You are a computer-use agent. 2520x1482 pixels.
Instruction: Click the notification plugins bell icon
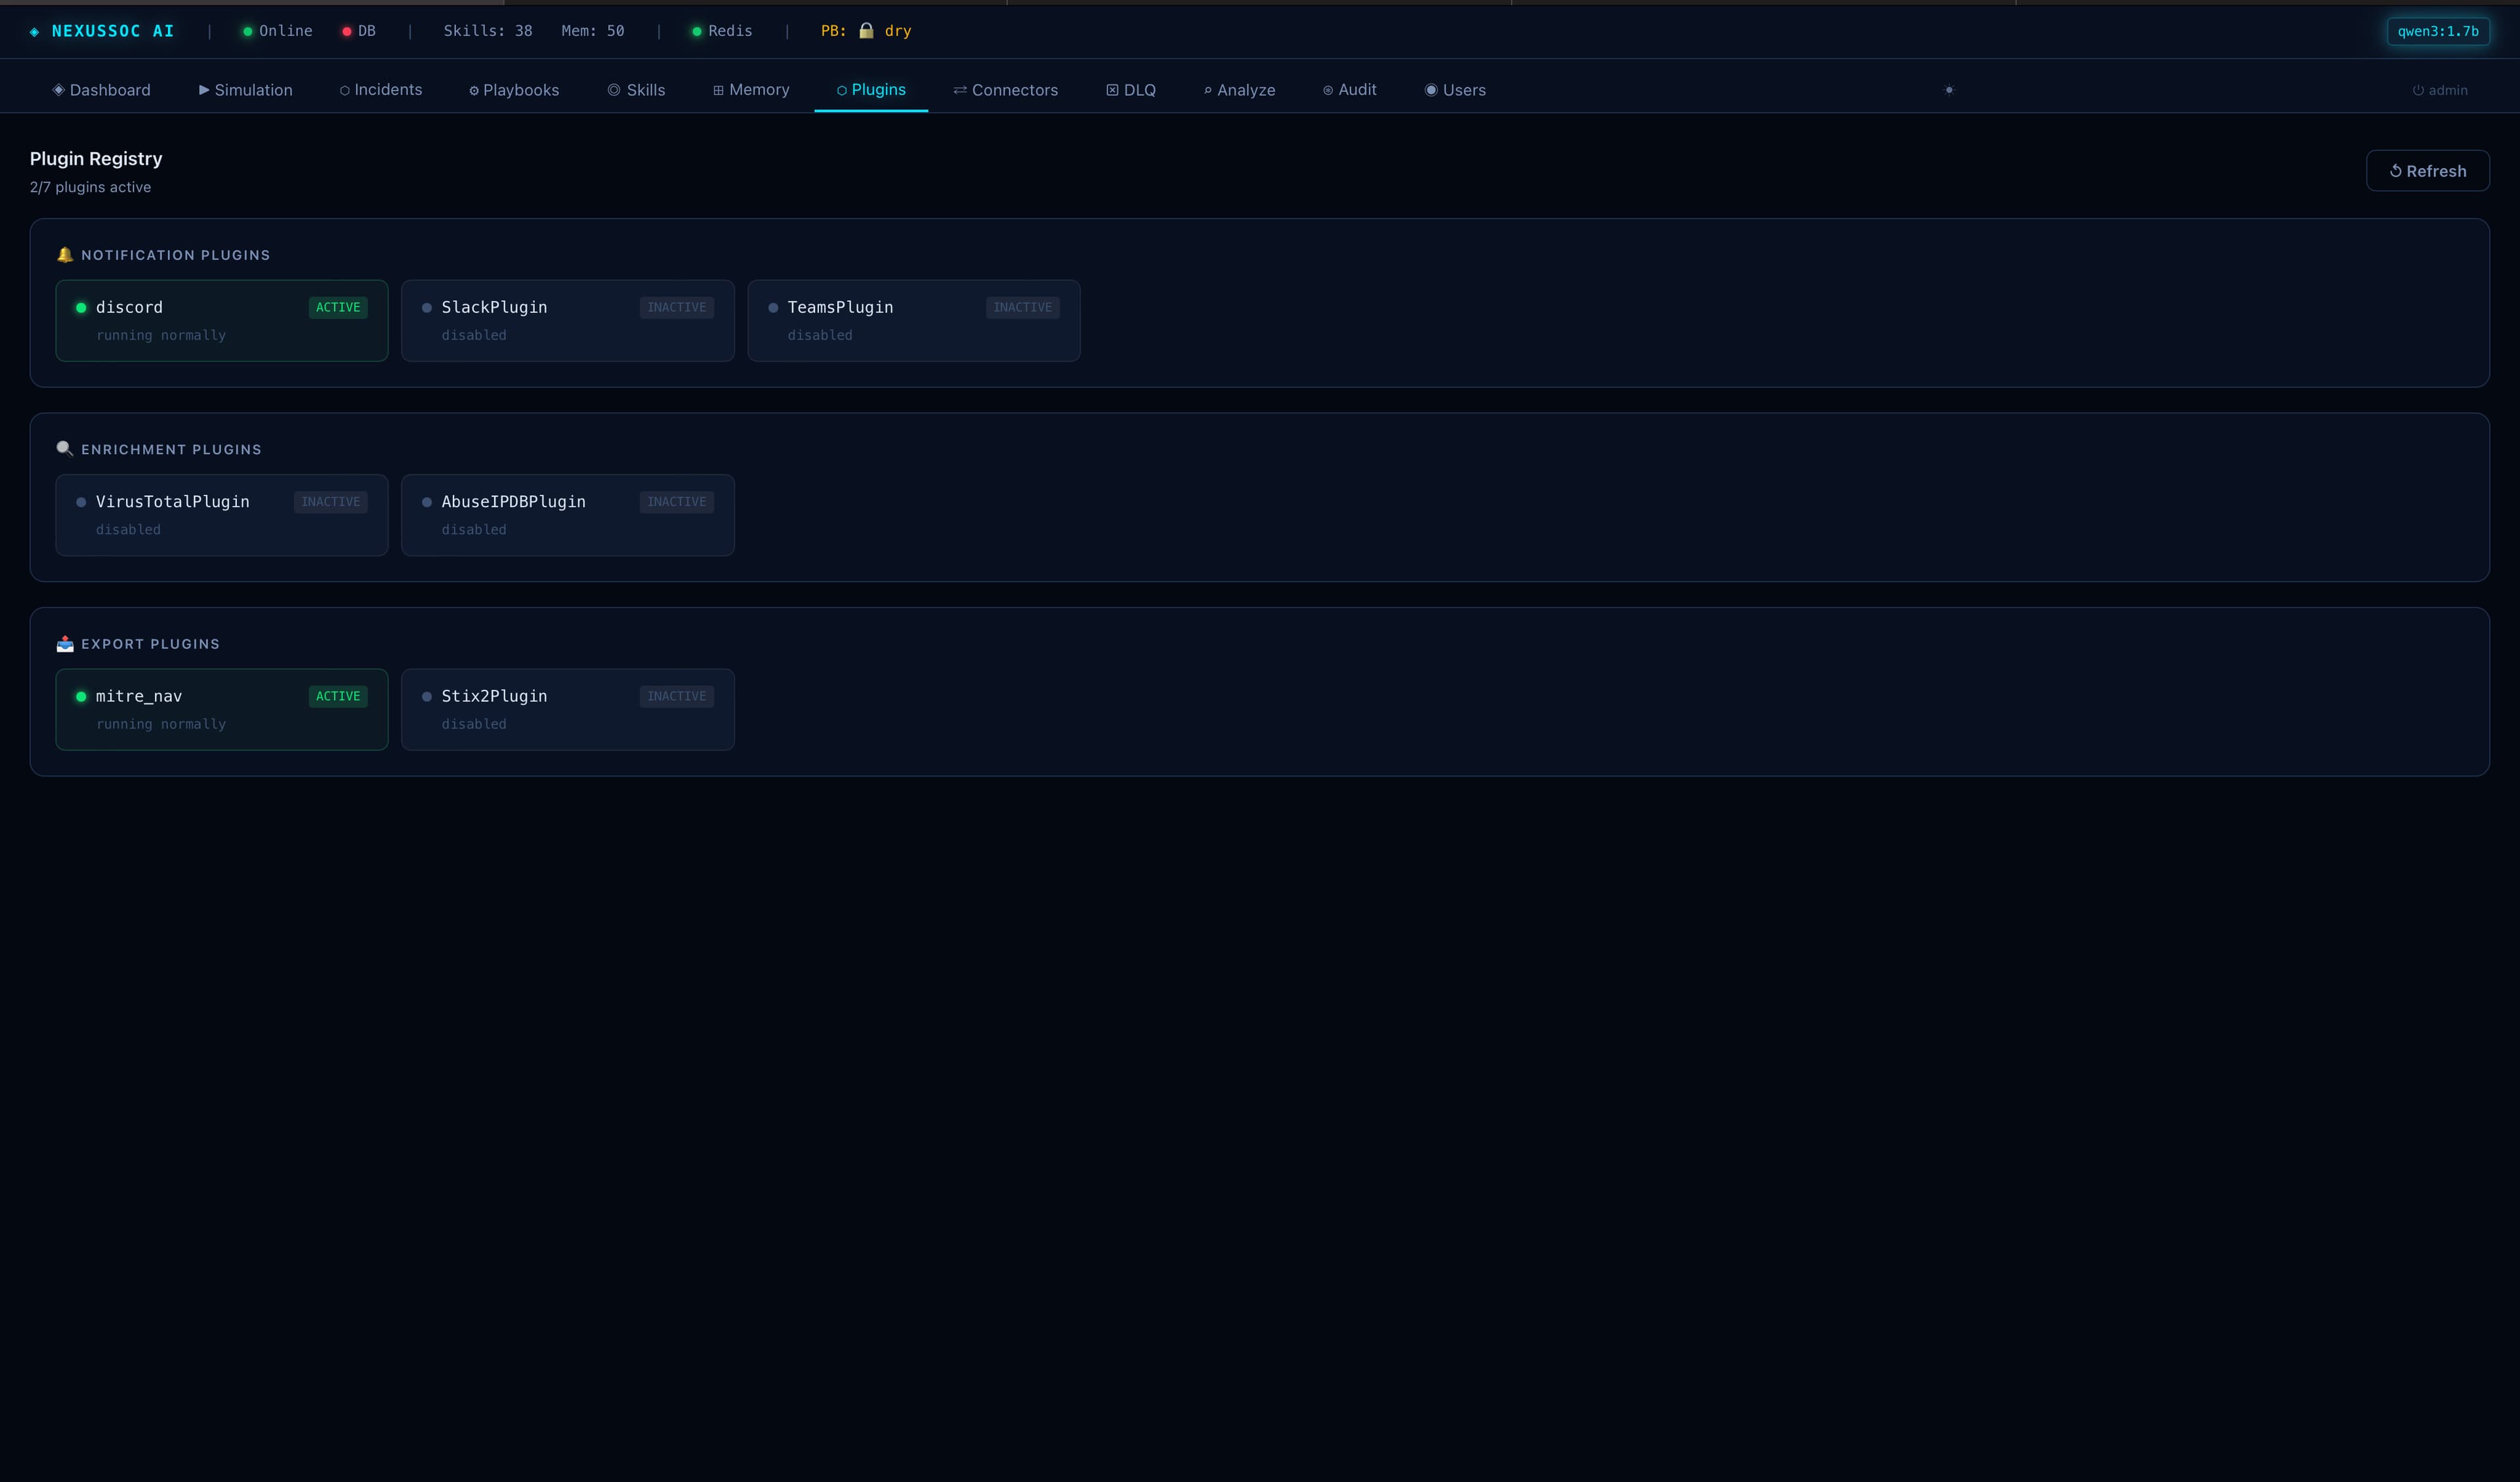click(x=65, y=255)
